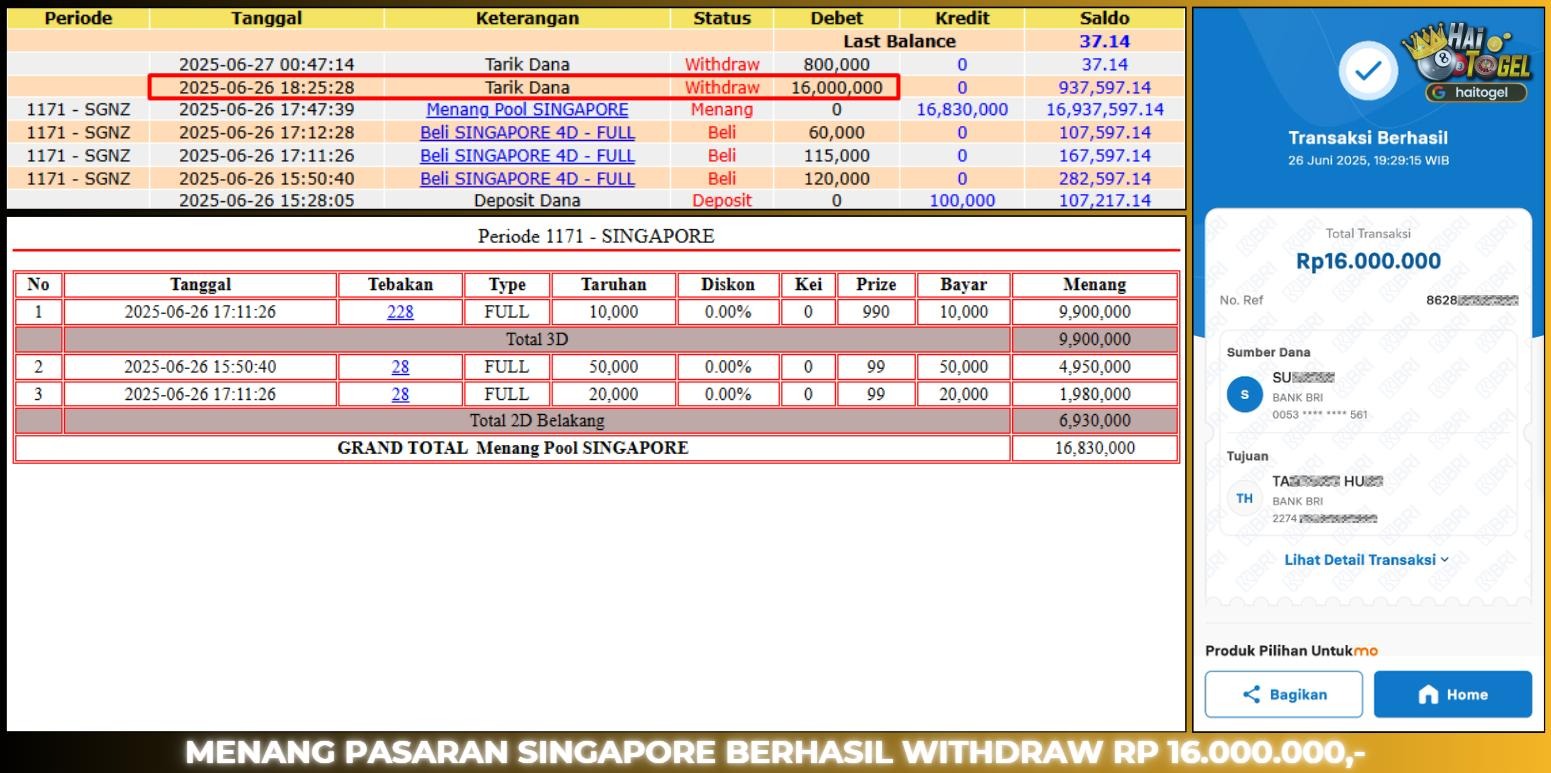
Task: Click the Tanggal header in top table
Action: click(266, 18)
